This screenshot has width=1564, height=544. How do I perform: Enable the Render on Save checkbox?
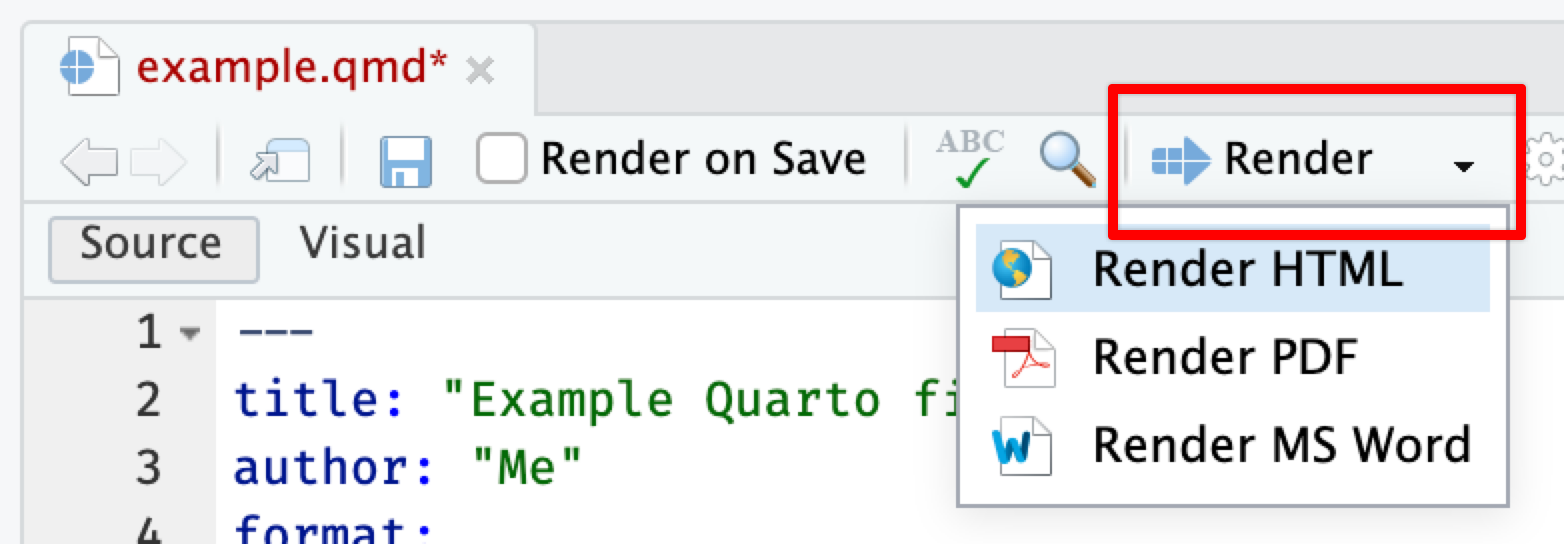coord(501,160)
